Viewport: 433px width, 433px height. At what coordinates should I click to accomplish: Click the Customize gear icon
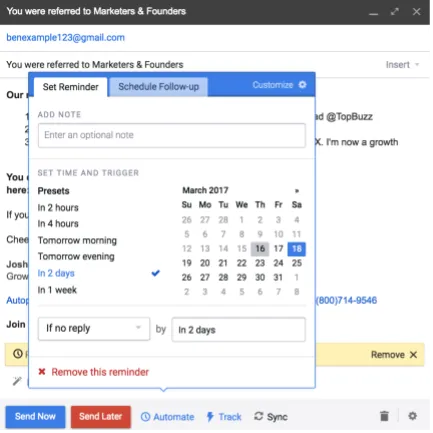(x=302, y=85)
